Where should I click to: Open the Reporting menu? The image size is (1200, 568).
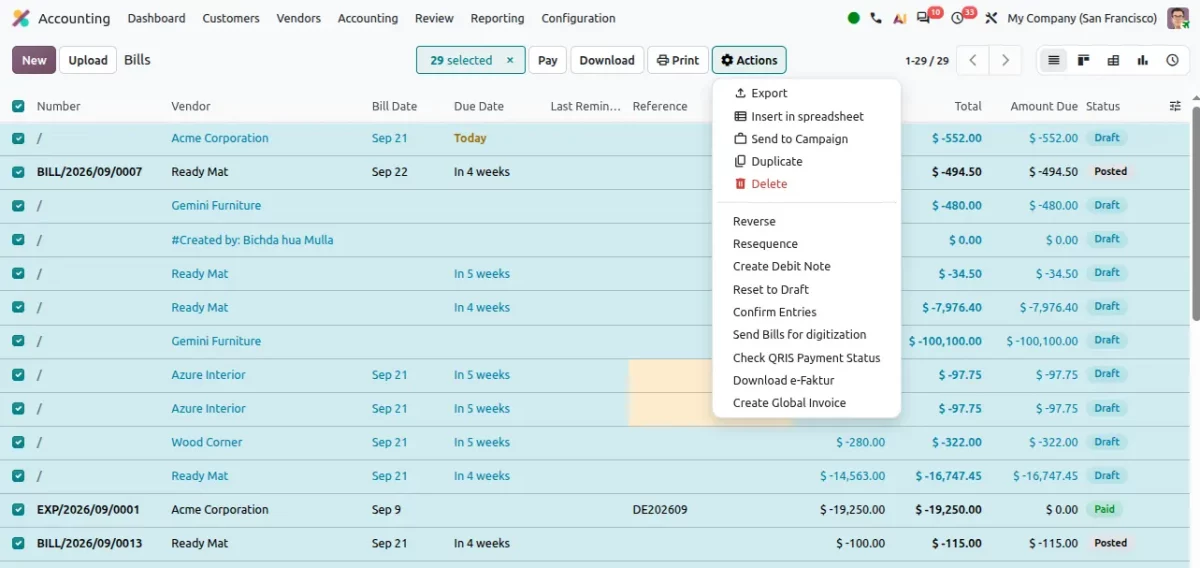pyautogui.click(x=497, y=18)
